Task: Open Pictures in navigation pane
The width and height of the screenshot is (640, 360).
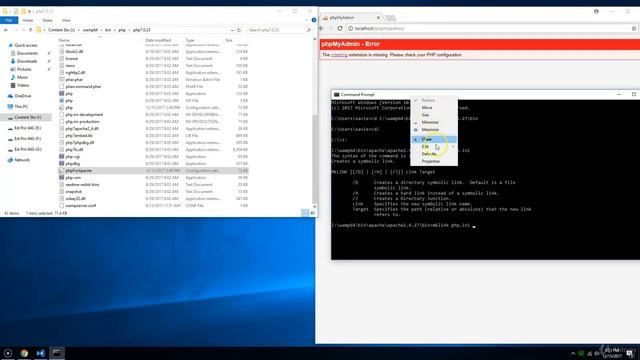Action: click(24, 69)
